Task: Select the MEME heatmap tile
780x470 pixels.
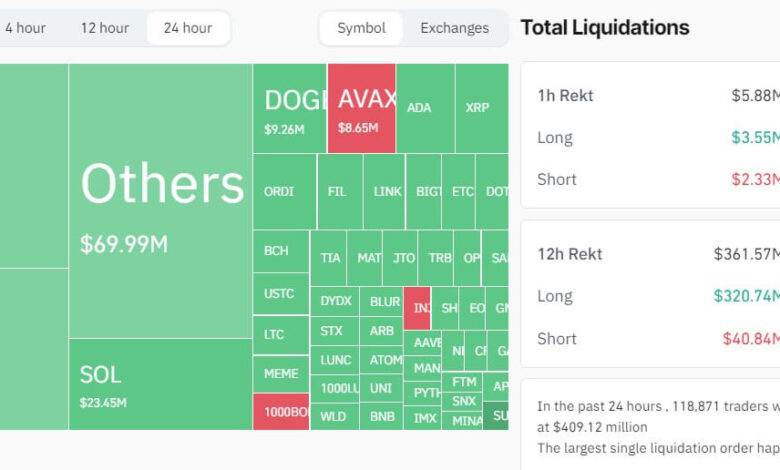Action: 281,373
